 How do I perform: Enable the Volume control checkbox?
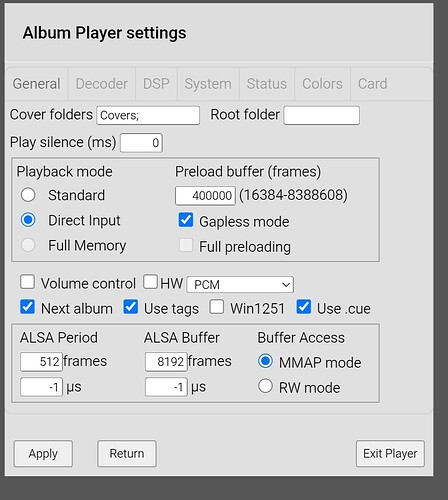27,282
